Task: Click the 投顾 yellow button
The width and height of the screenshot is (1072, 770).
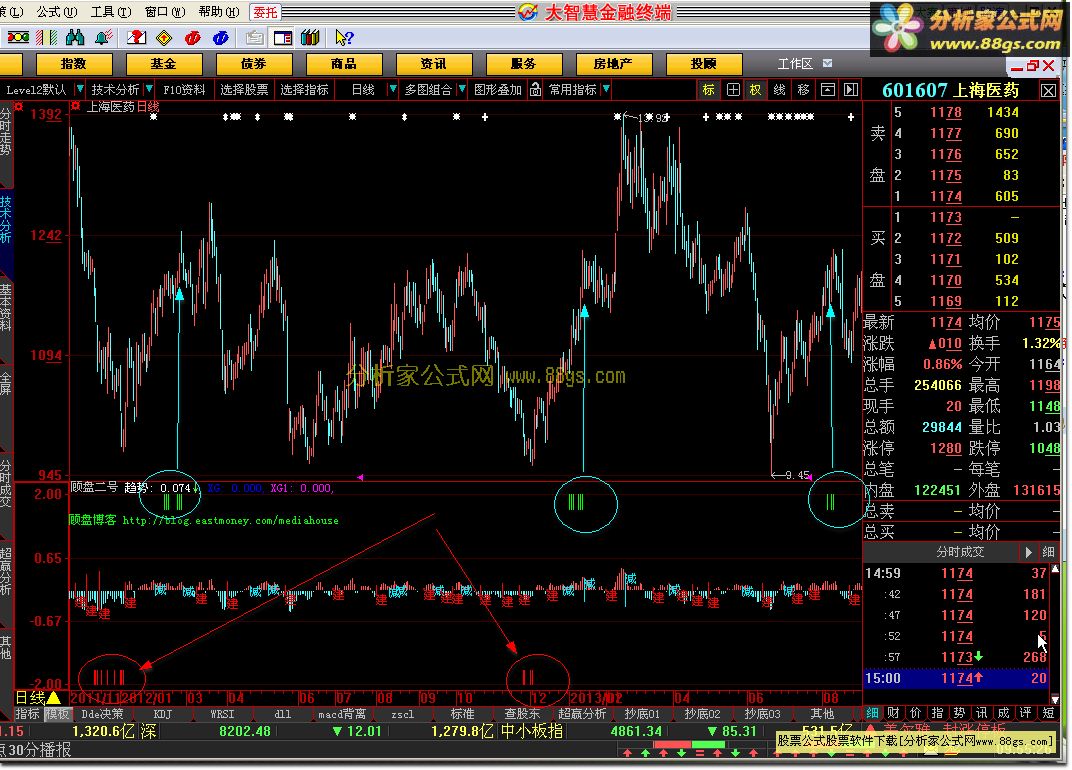Action: coord(704,64)
